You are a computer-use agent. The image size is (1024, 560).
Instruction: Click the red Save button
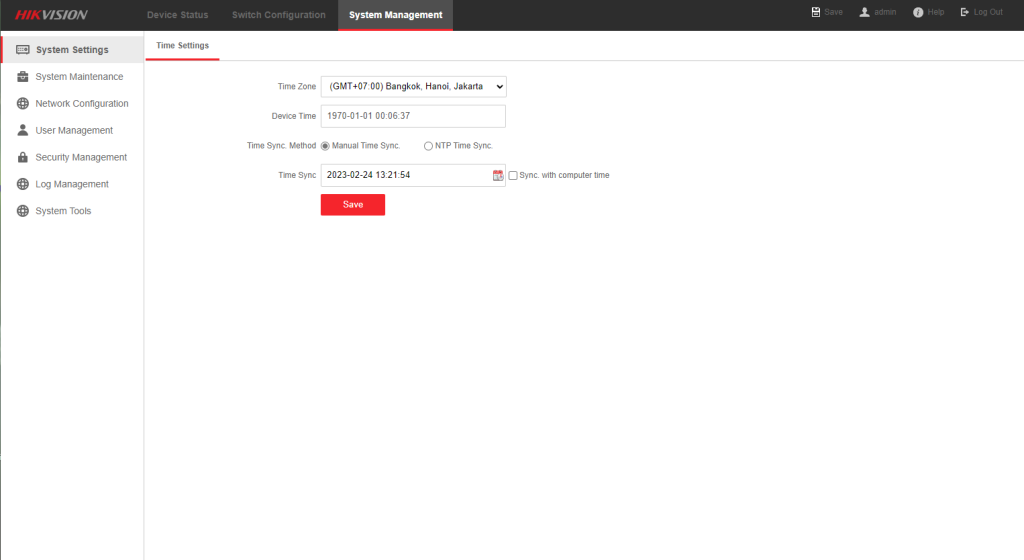[x=353, y=204]
